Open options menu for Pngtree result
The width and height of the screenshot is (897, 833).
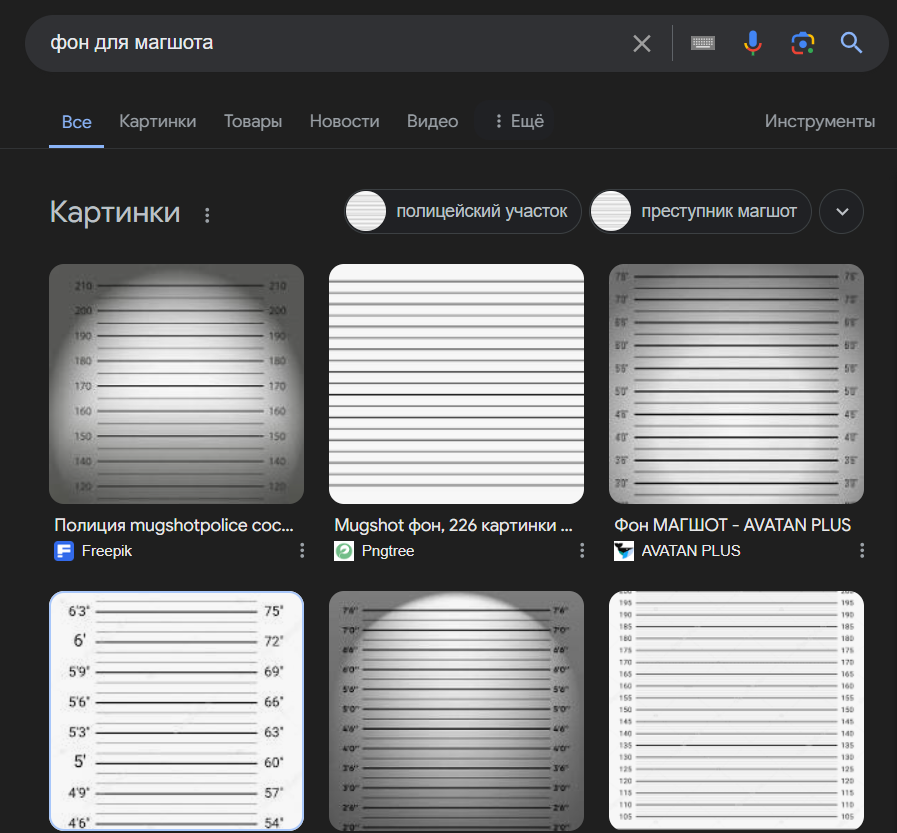[582, 550]
